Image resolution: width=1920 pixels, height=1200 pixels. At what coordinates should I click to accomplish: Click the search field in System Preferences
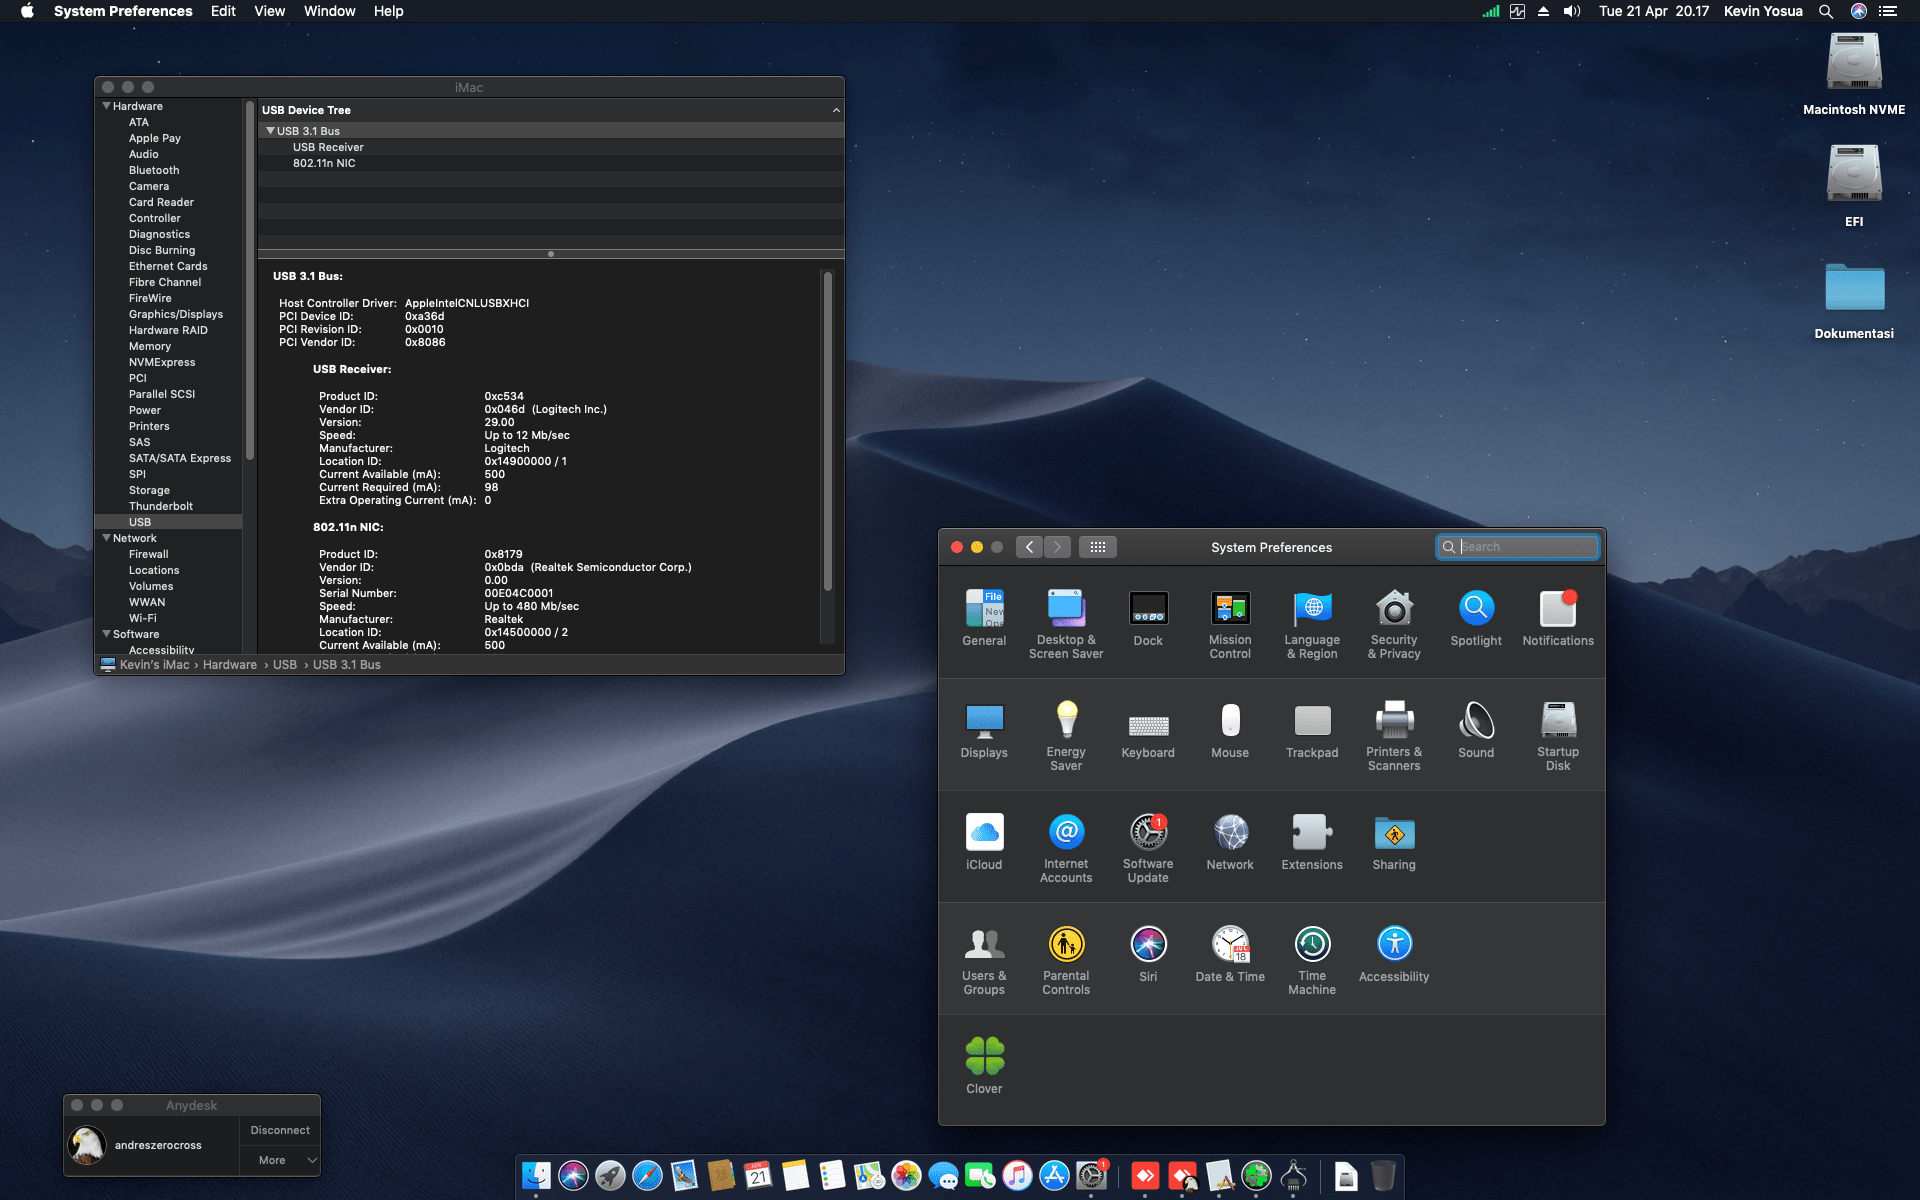(x=1517, y=547)
